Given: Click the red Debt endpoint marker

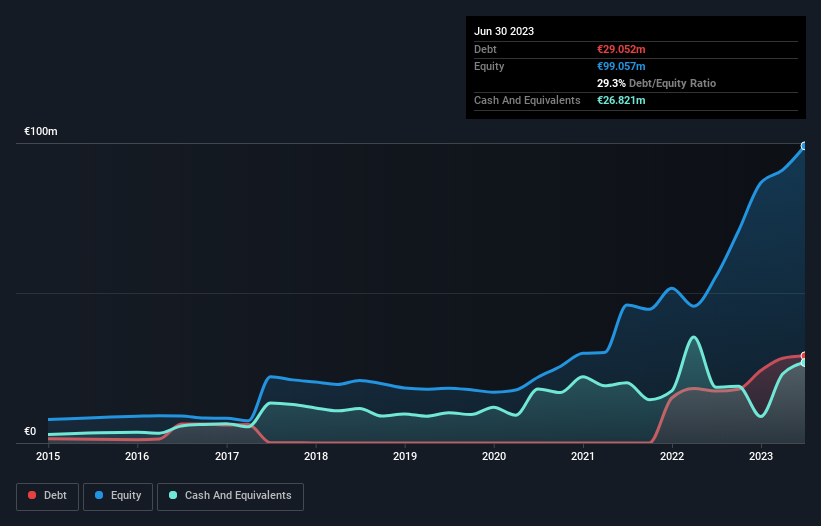Looking at the screenshot, I should pos(804,356).
